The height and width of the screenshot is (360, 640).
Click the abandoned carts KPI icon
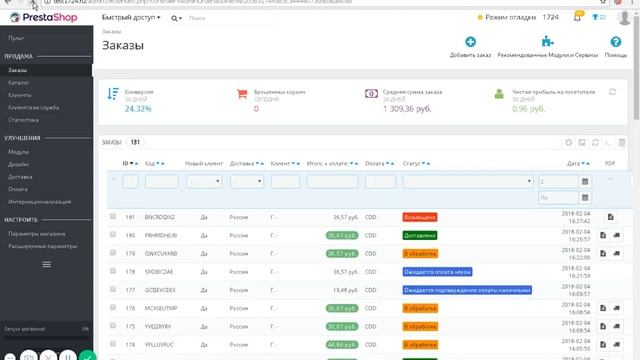pyautogui.click(x=242, y=94)
